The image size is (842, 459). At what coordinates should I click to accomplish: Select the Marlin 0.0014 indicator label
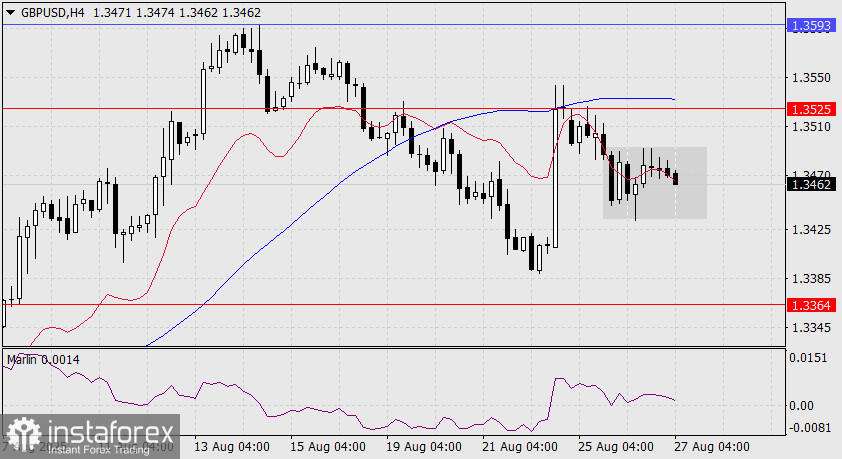coord(43,360)
